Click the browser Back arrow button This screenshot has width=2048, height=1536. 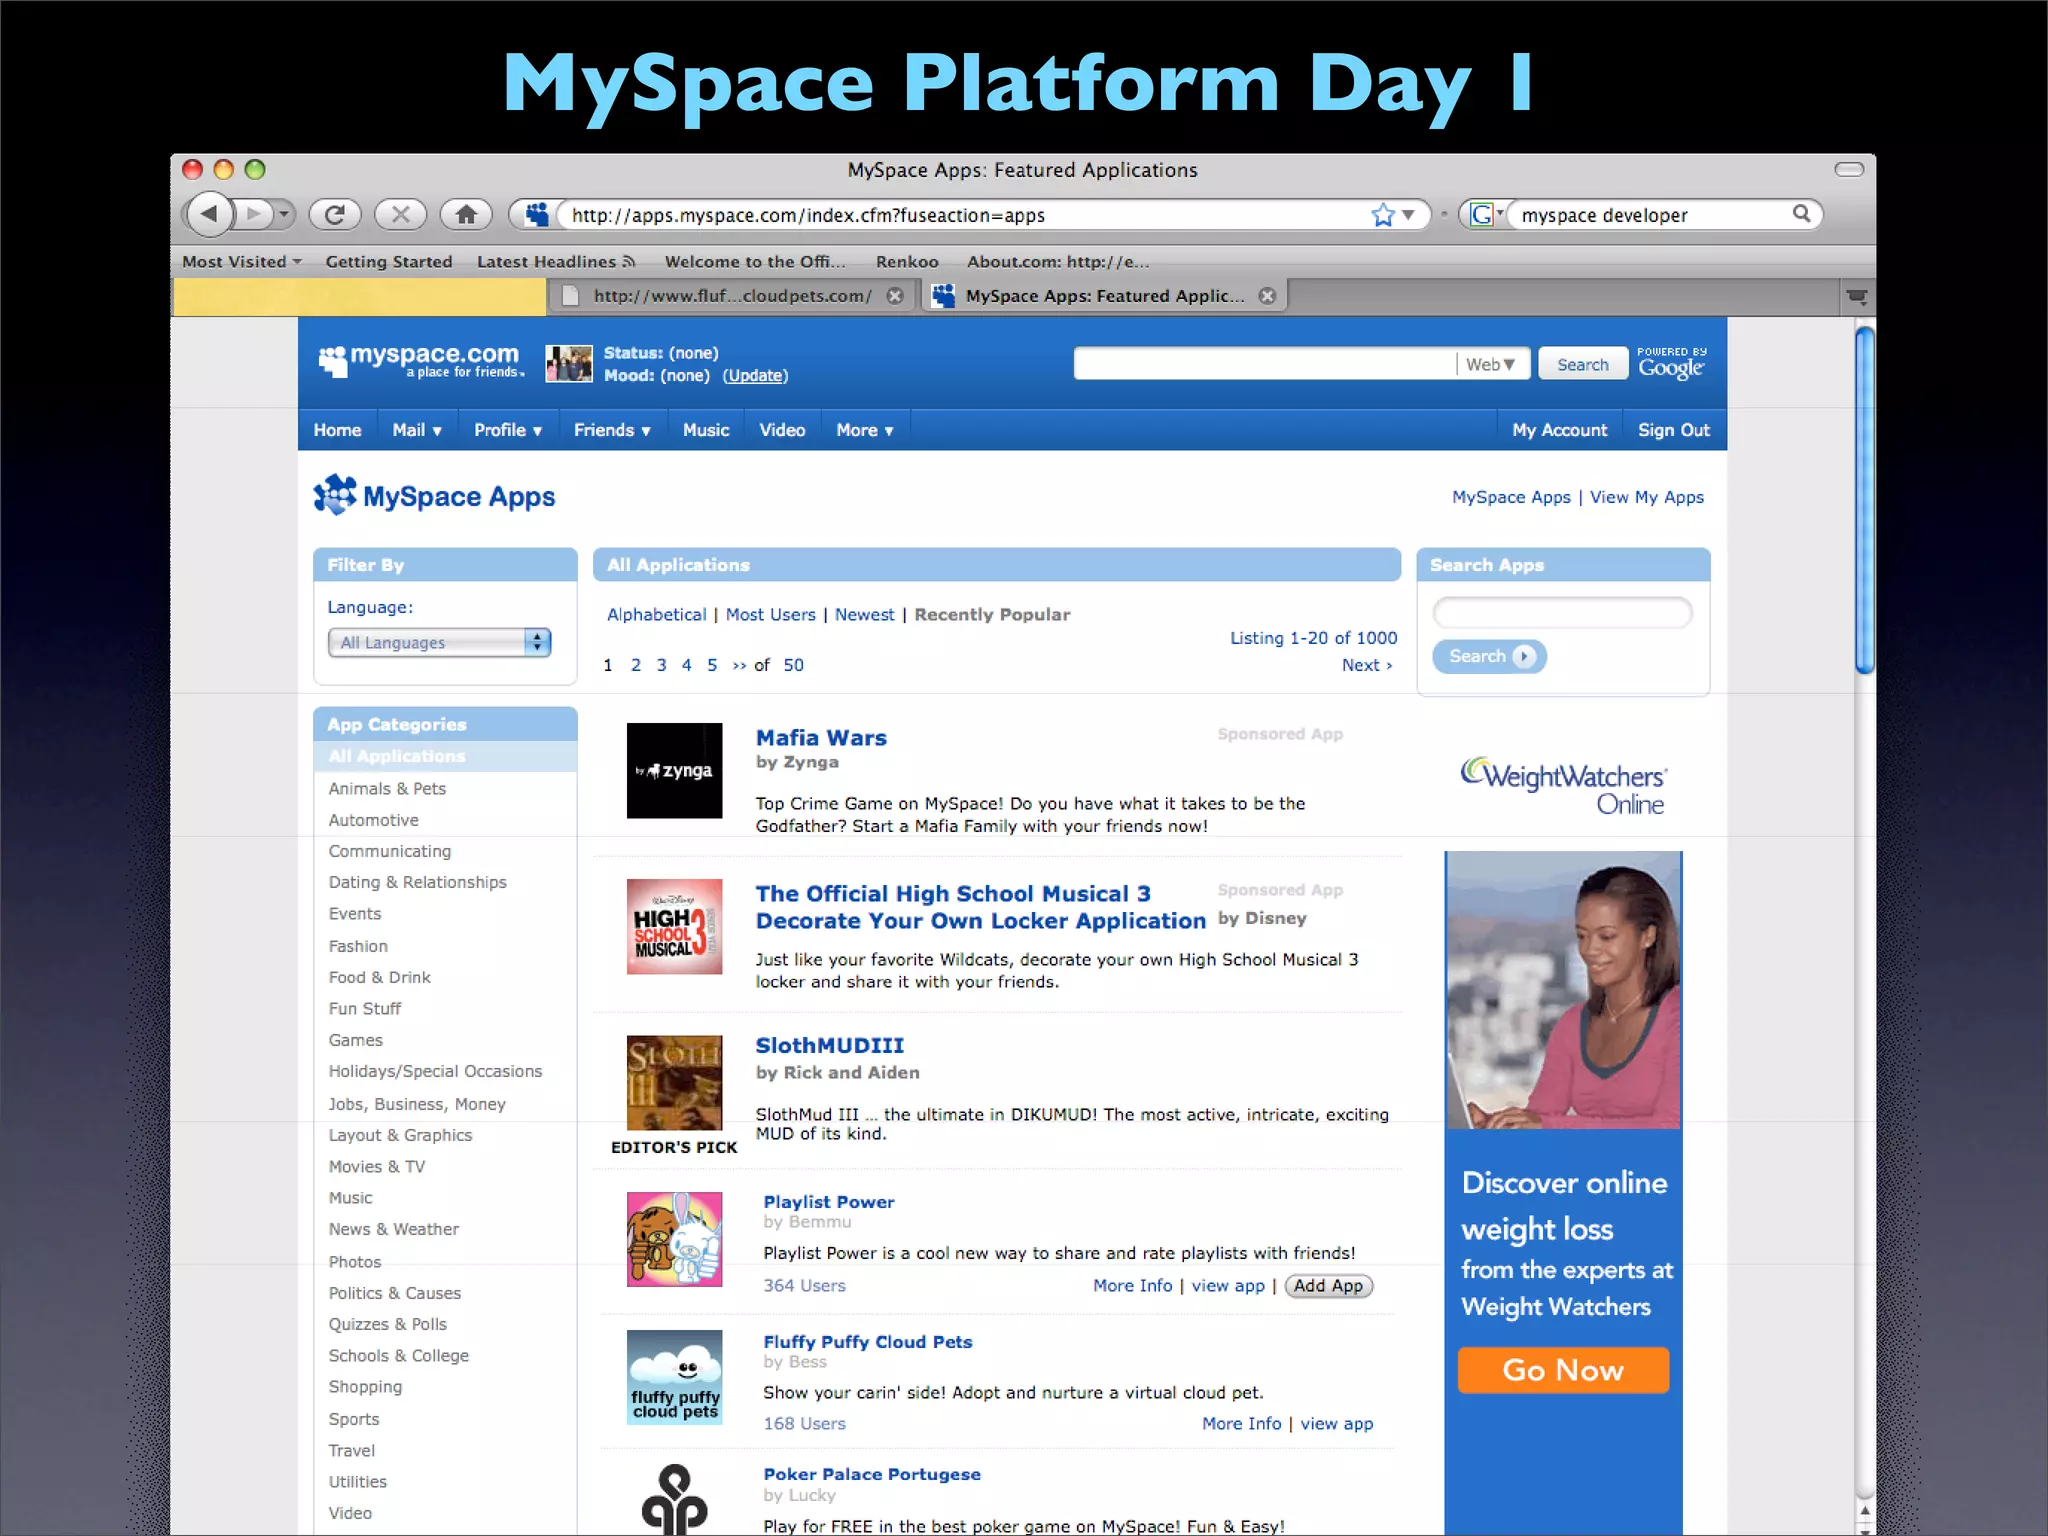point(210,214)
